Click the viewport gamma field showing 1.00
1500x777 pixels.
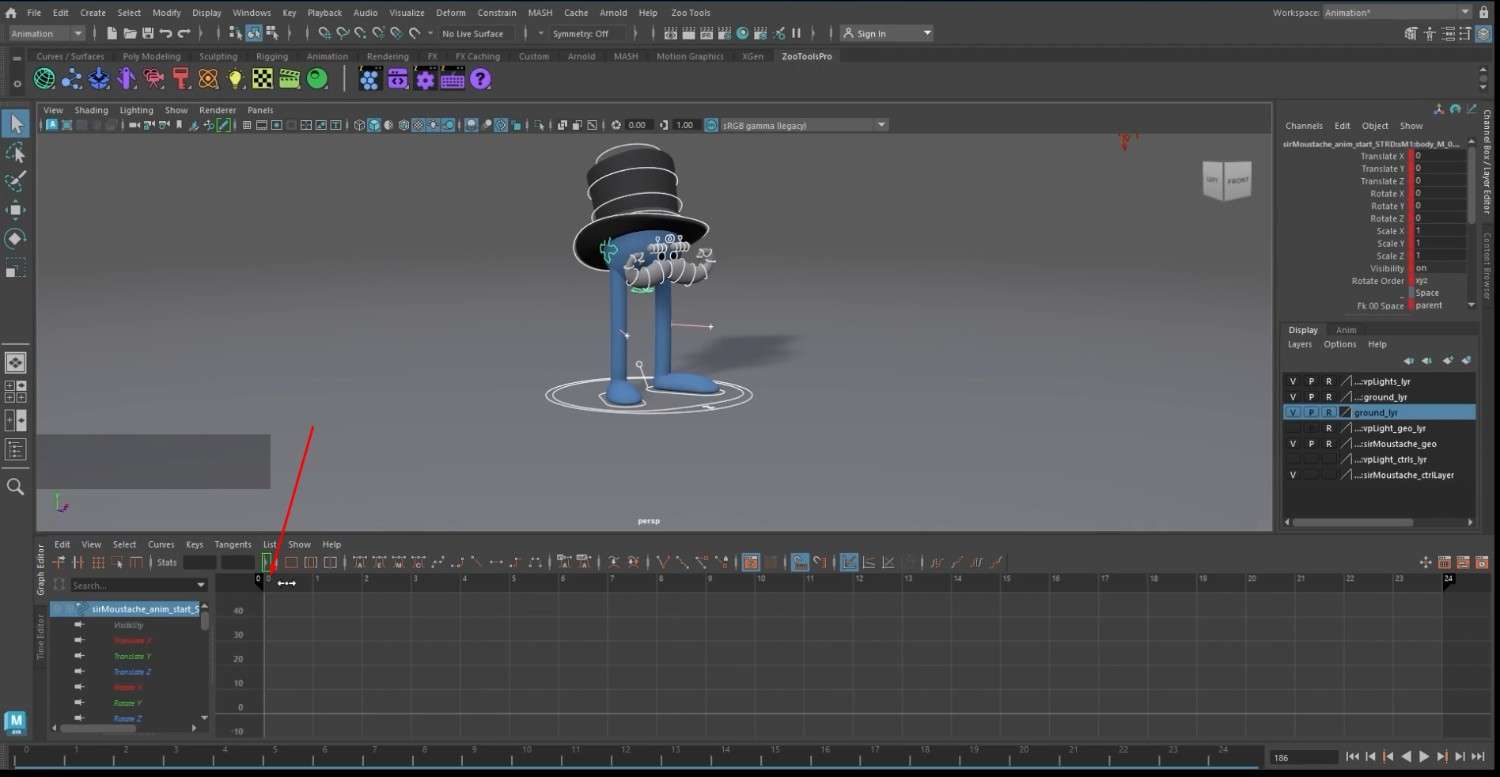(x=684, y=125)
